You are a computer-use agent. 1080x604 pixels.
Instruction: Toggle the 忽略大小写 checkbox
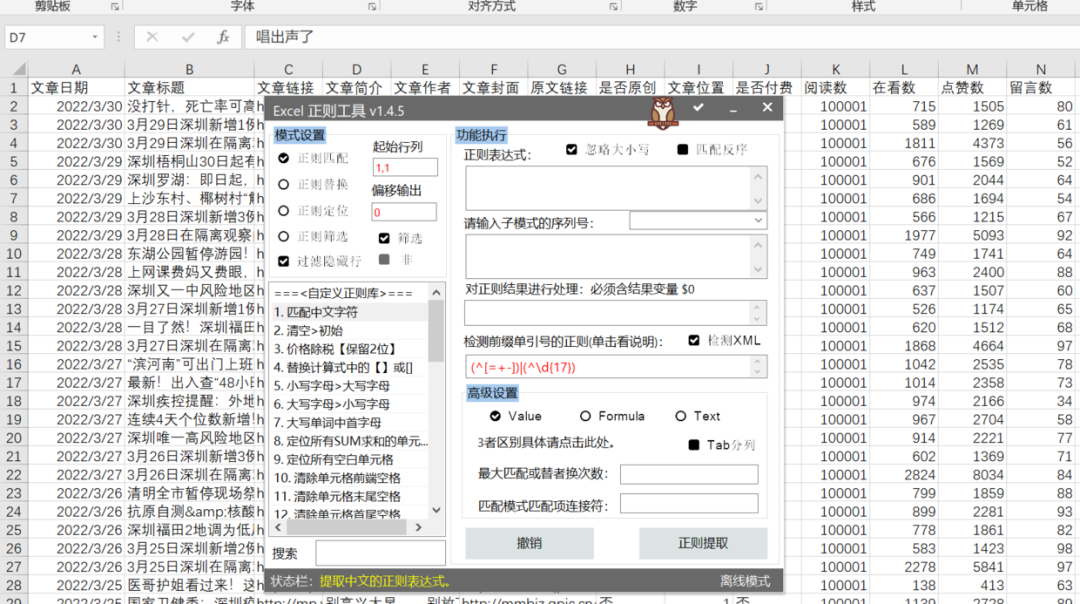(x=572, y=149)
